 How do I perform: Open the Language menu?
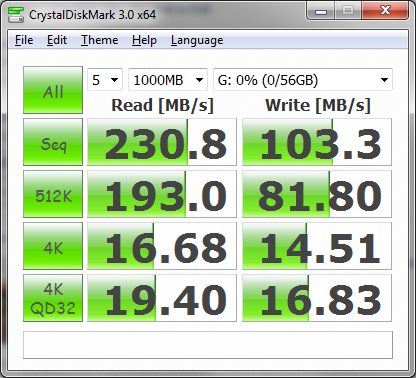pyautogui.click(x=197, y=40)
